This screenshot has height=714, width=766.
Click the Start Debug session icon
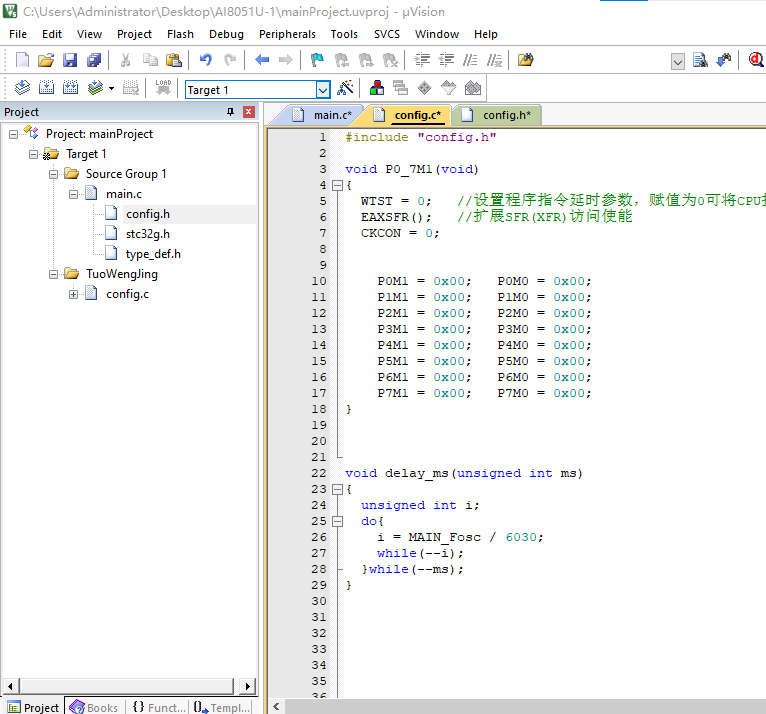(x=756, y=60)
